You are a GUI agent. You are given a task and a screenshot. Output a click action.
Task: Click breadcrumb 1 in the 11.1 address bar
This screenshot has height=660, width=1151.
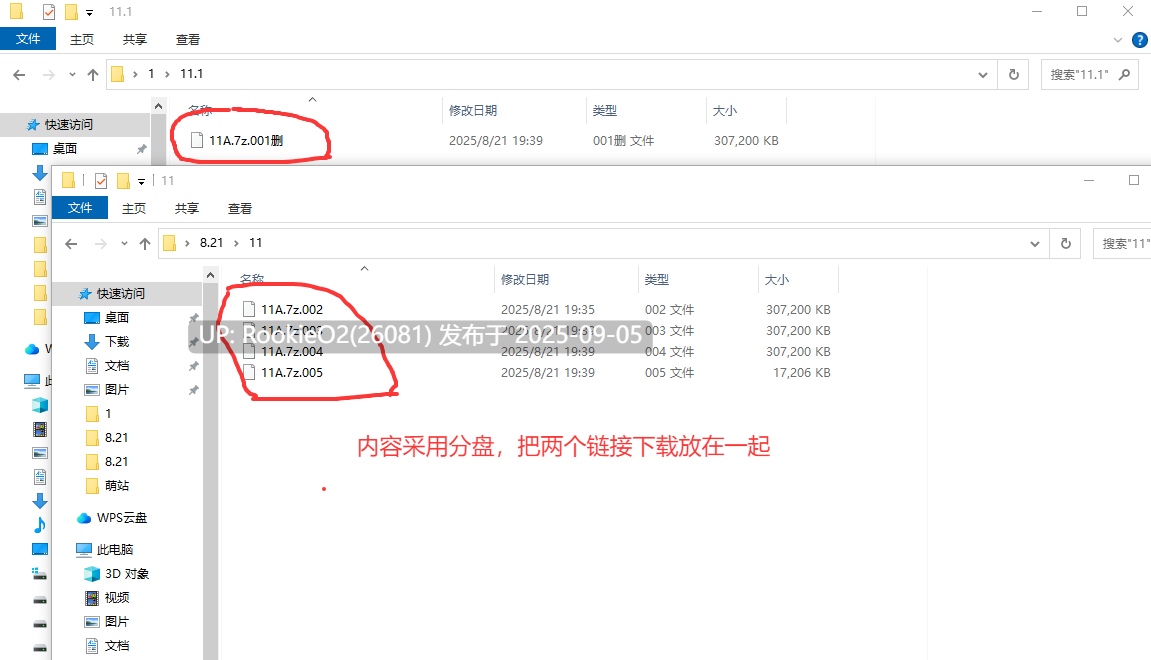(151, 73)
